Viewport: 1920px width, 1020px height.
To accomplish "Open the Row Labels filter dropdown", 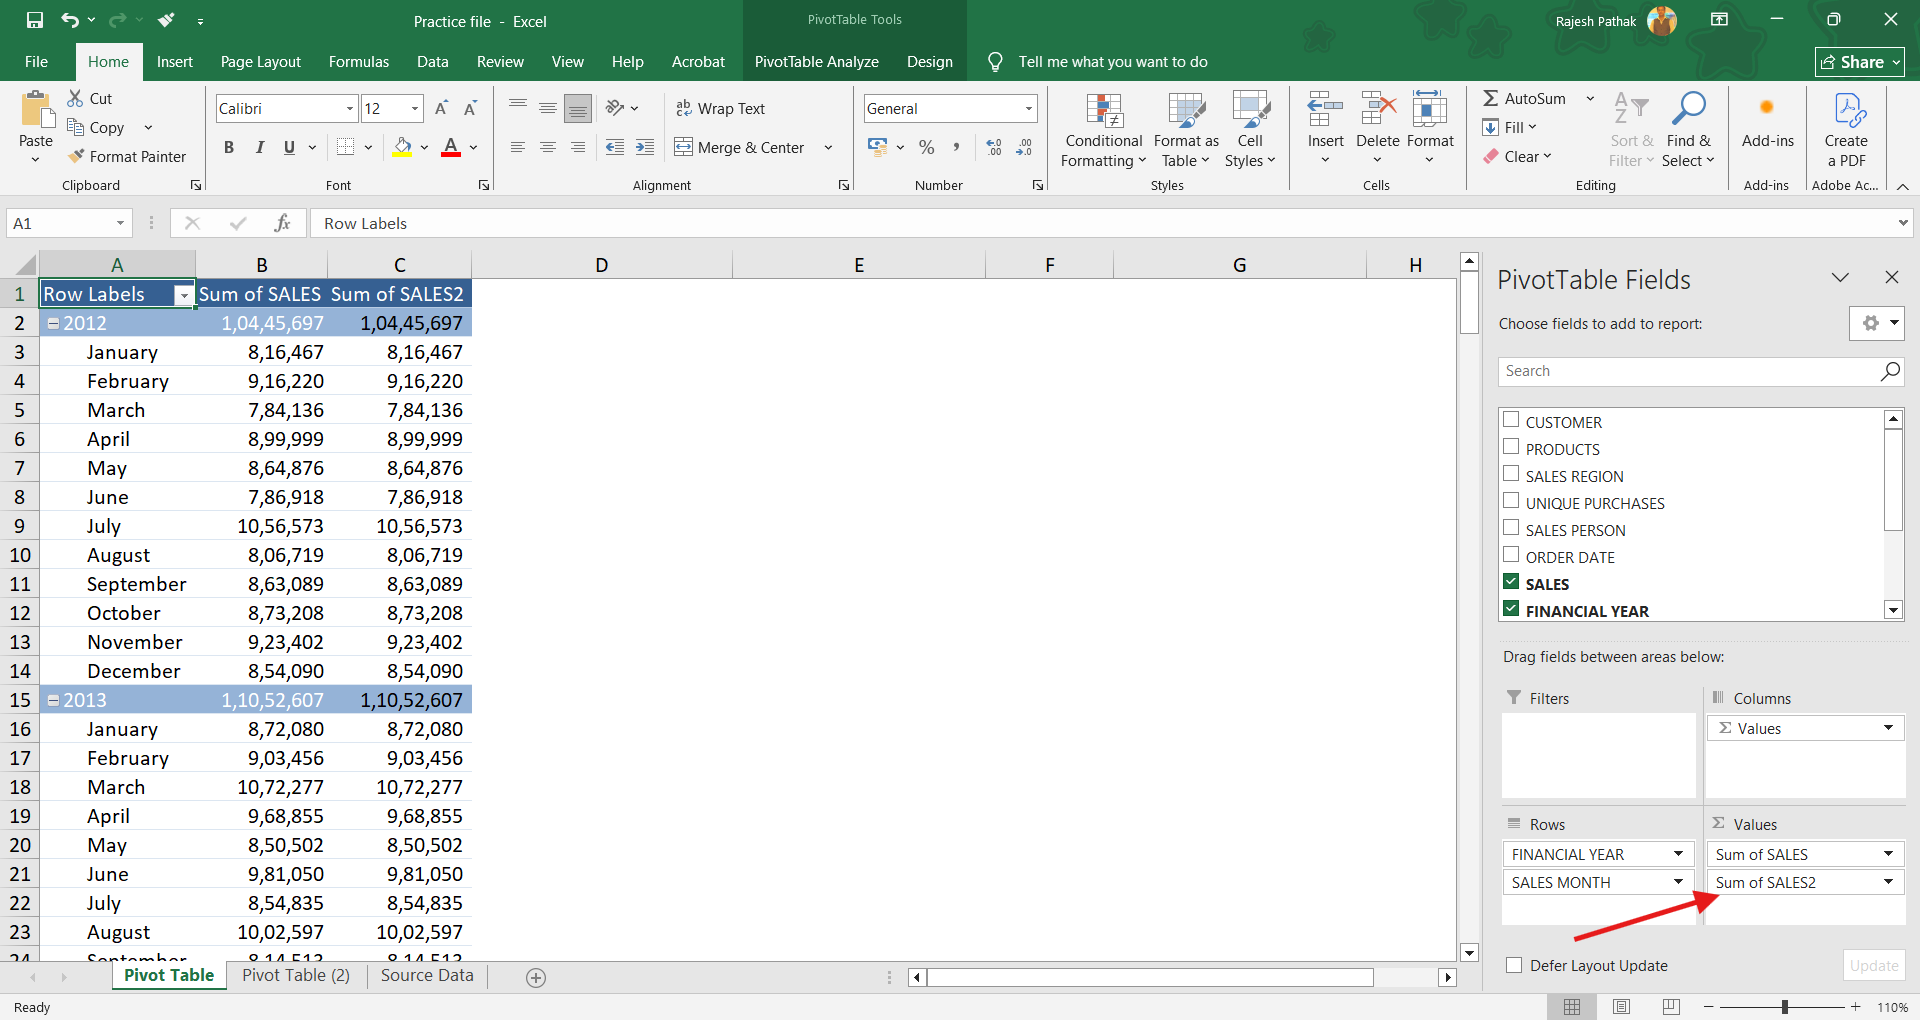I will 184,295.
